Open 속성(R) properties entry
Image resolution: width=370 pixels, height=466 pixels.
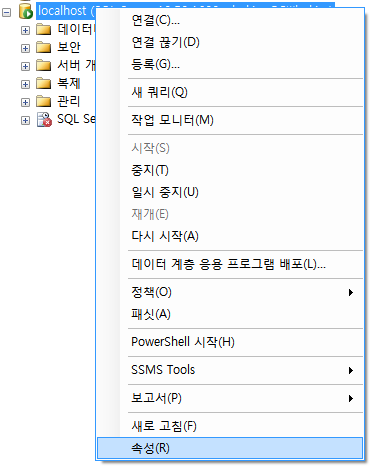[x=230, y=448]
